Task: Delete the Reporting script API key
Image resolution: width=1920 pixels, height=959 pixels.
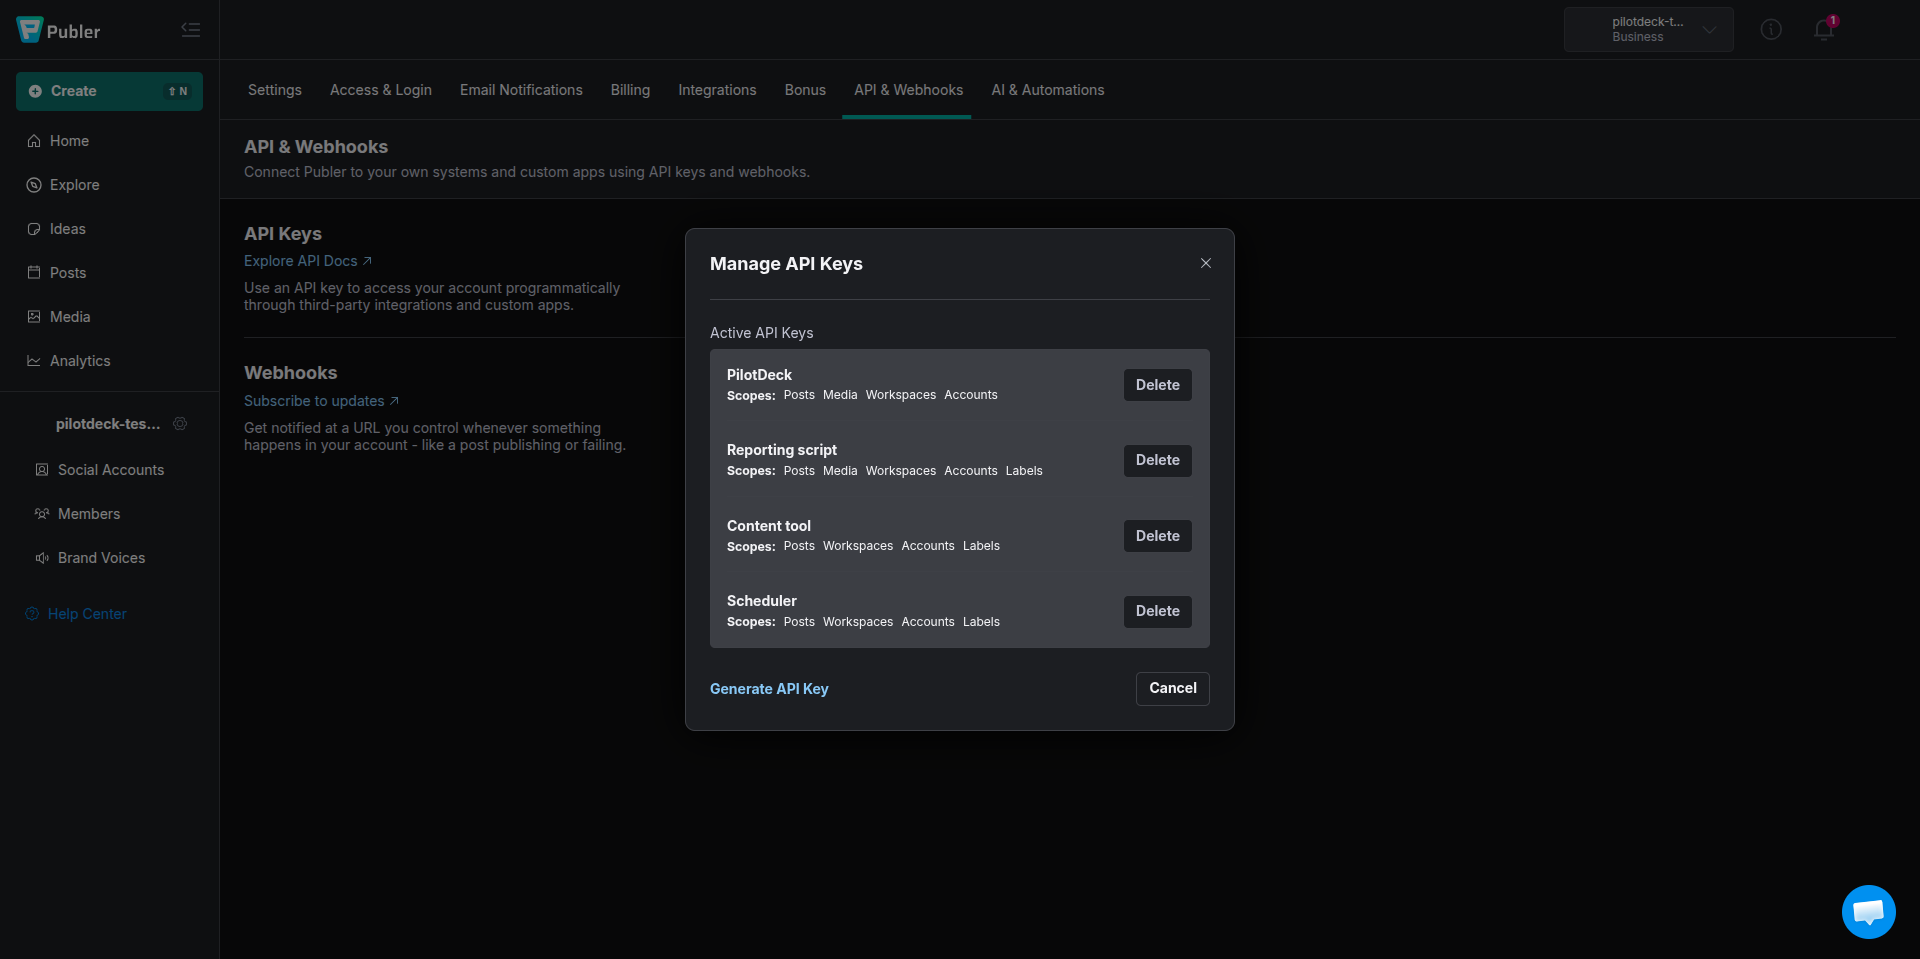Action: click(x=1157, y=460)
